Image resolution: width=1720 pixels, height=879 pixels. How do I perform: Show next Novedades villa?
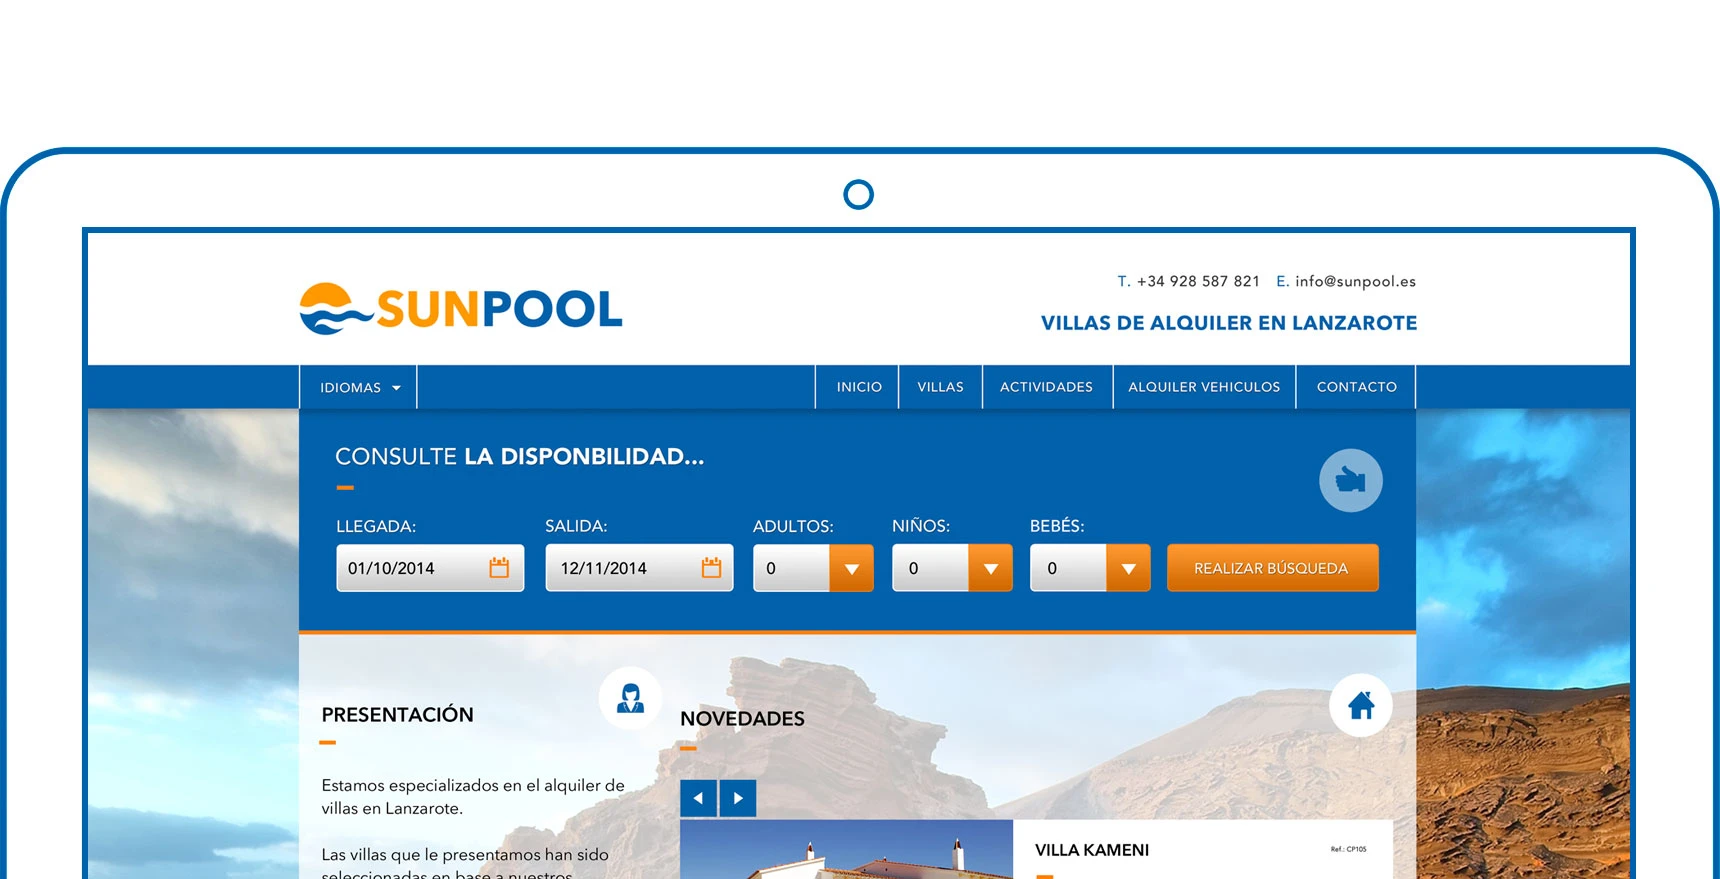pos(738,798)
